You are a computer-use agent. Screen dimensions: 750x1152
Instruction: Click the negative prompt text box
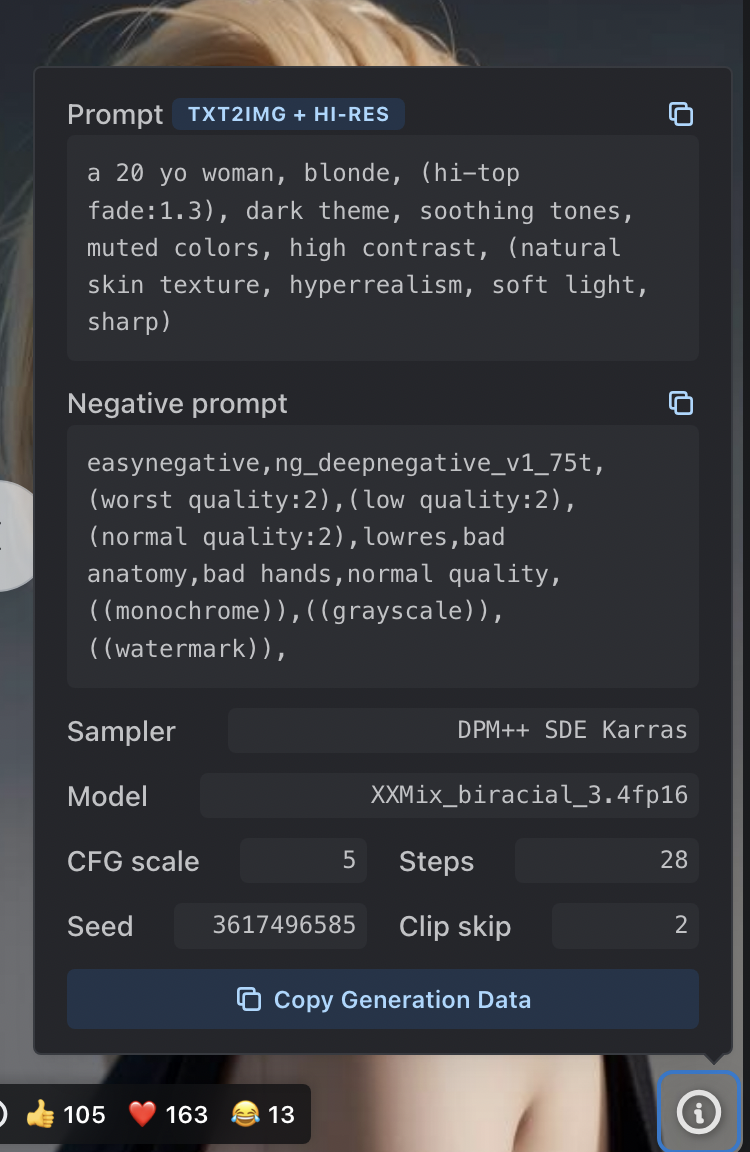coord(383,556)
